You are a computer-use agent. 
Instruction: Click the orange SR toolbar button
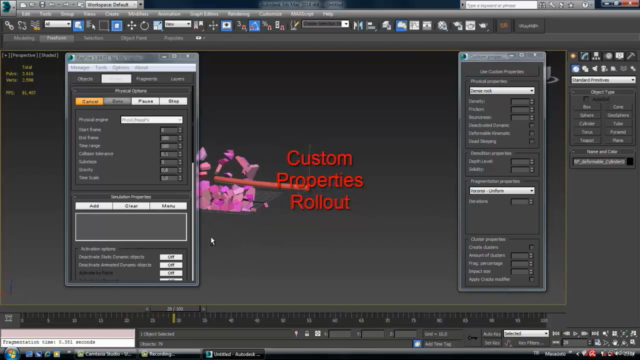coord(504,26)
